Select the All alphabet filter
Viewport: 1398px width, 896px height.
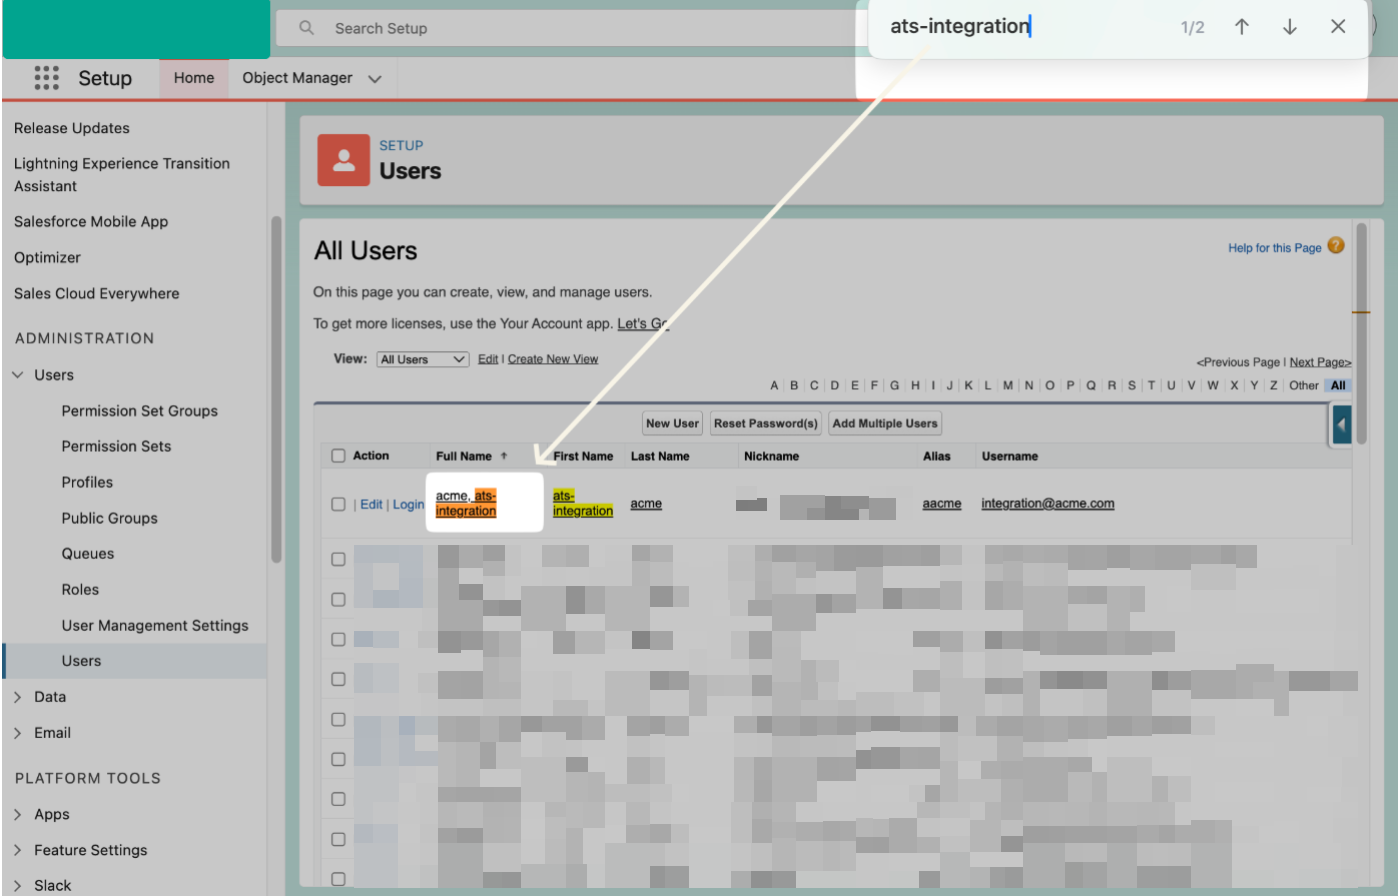[1338, 385]
